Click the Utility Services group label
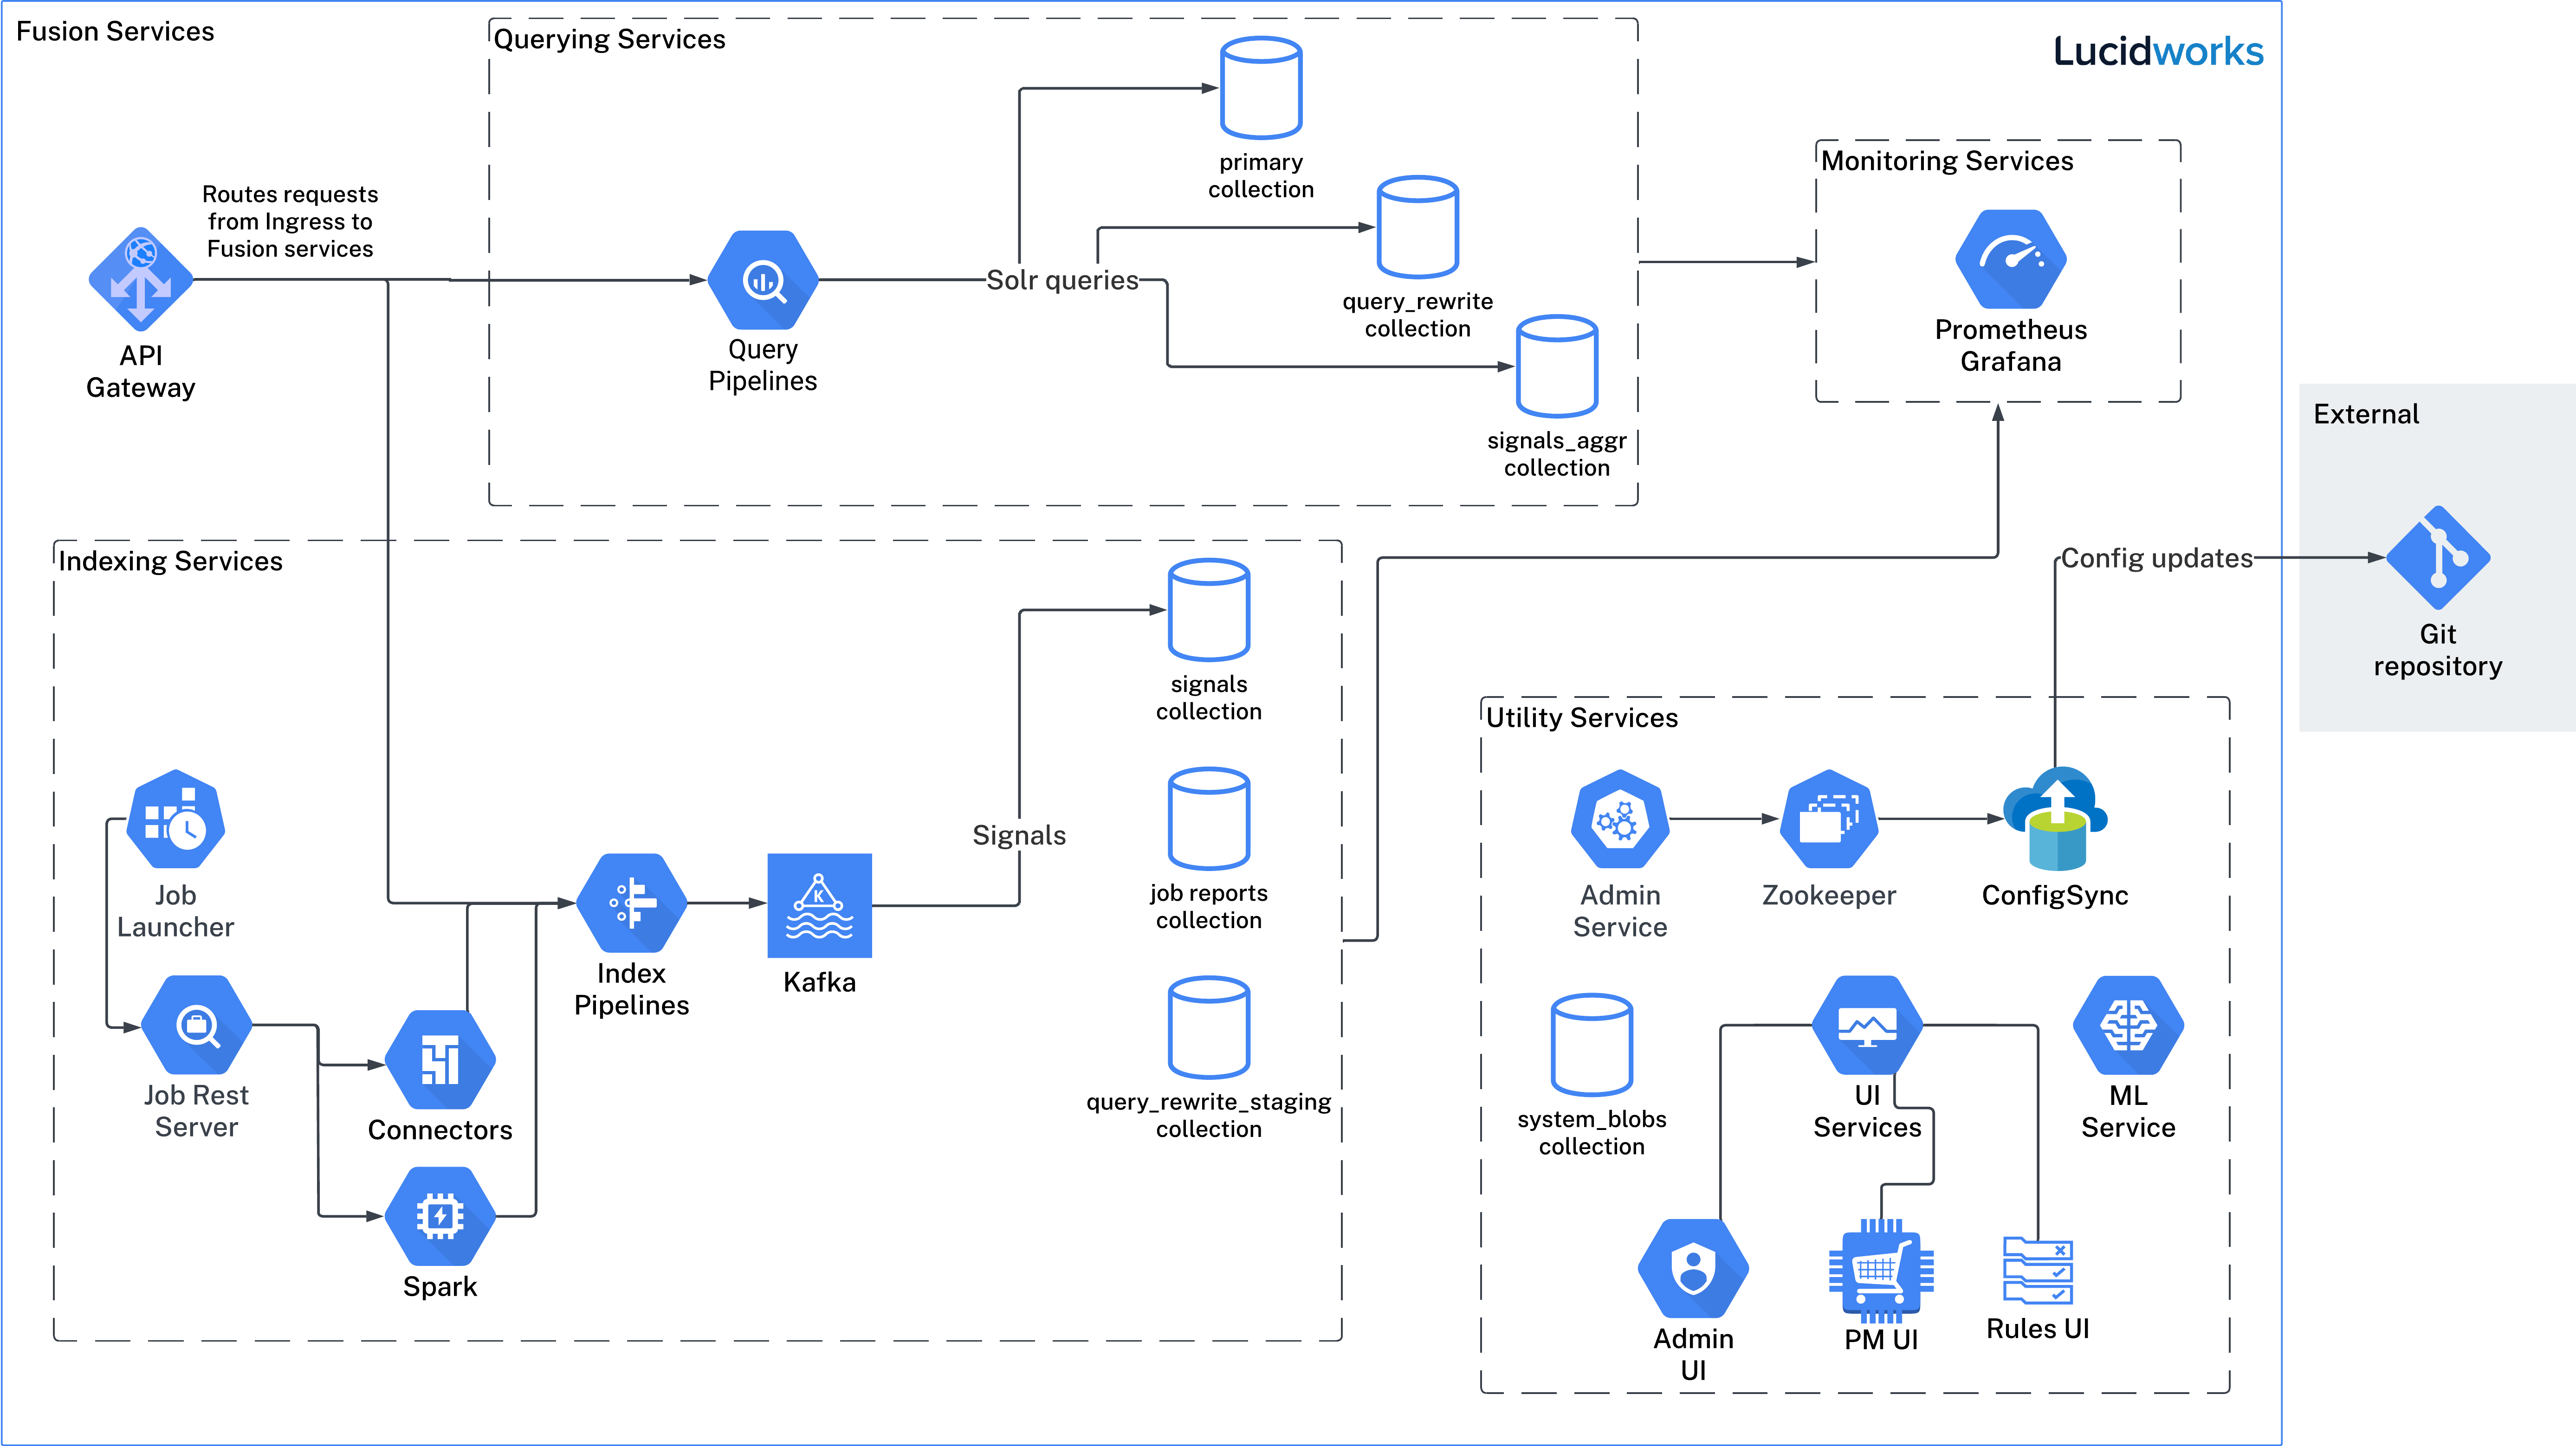2576x1446 pixels. [x=1582, y=718]
